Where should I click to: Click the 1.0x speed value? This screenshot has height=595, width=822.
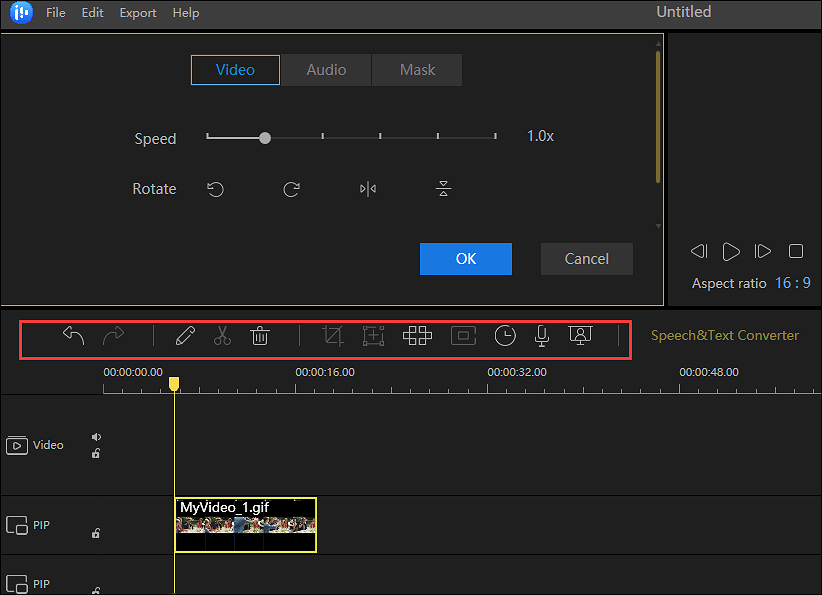(x=540, y=136)
